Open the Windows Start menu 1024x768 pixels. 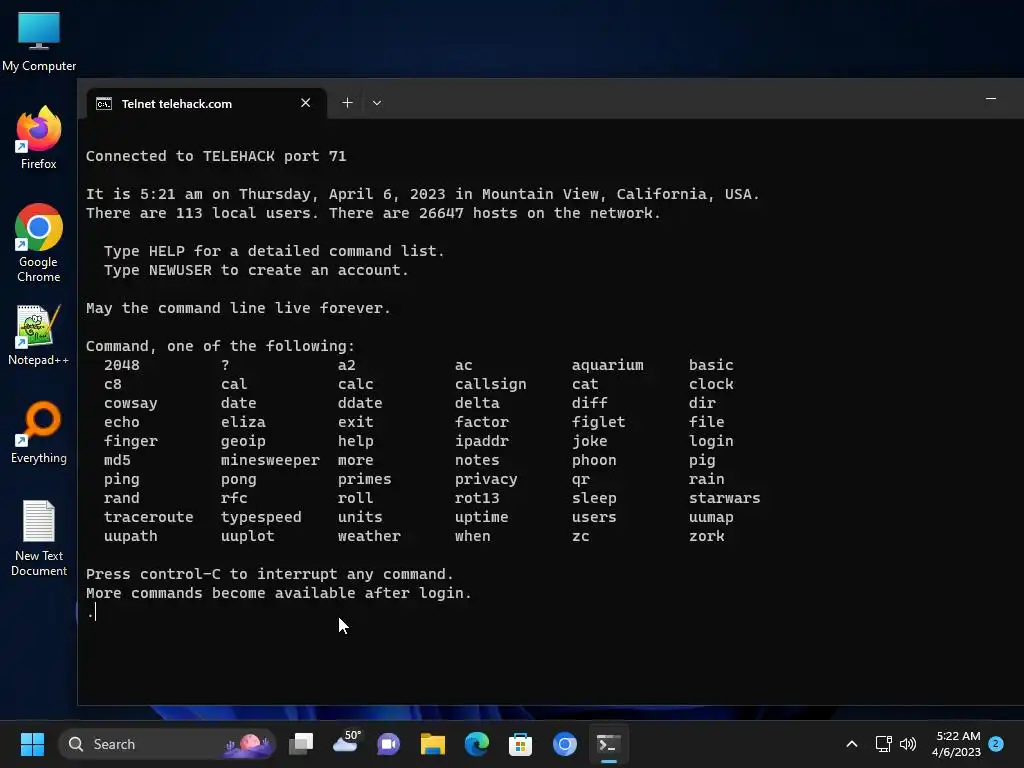pyautogui.click(x=32, y=744)
